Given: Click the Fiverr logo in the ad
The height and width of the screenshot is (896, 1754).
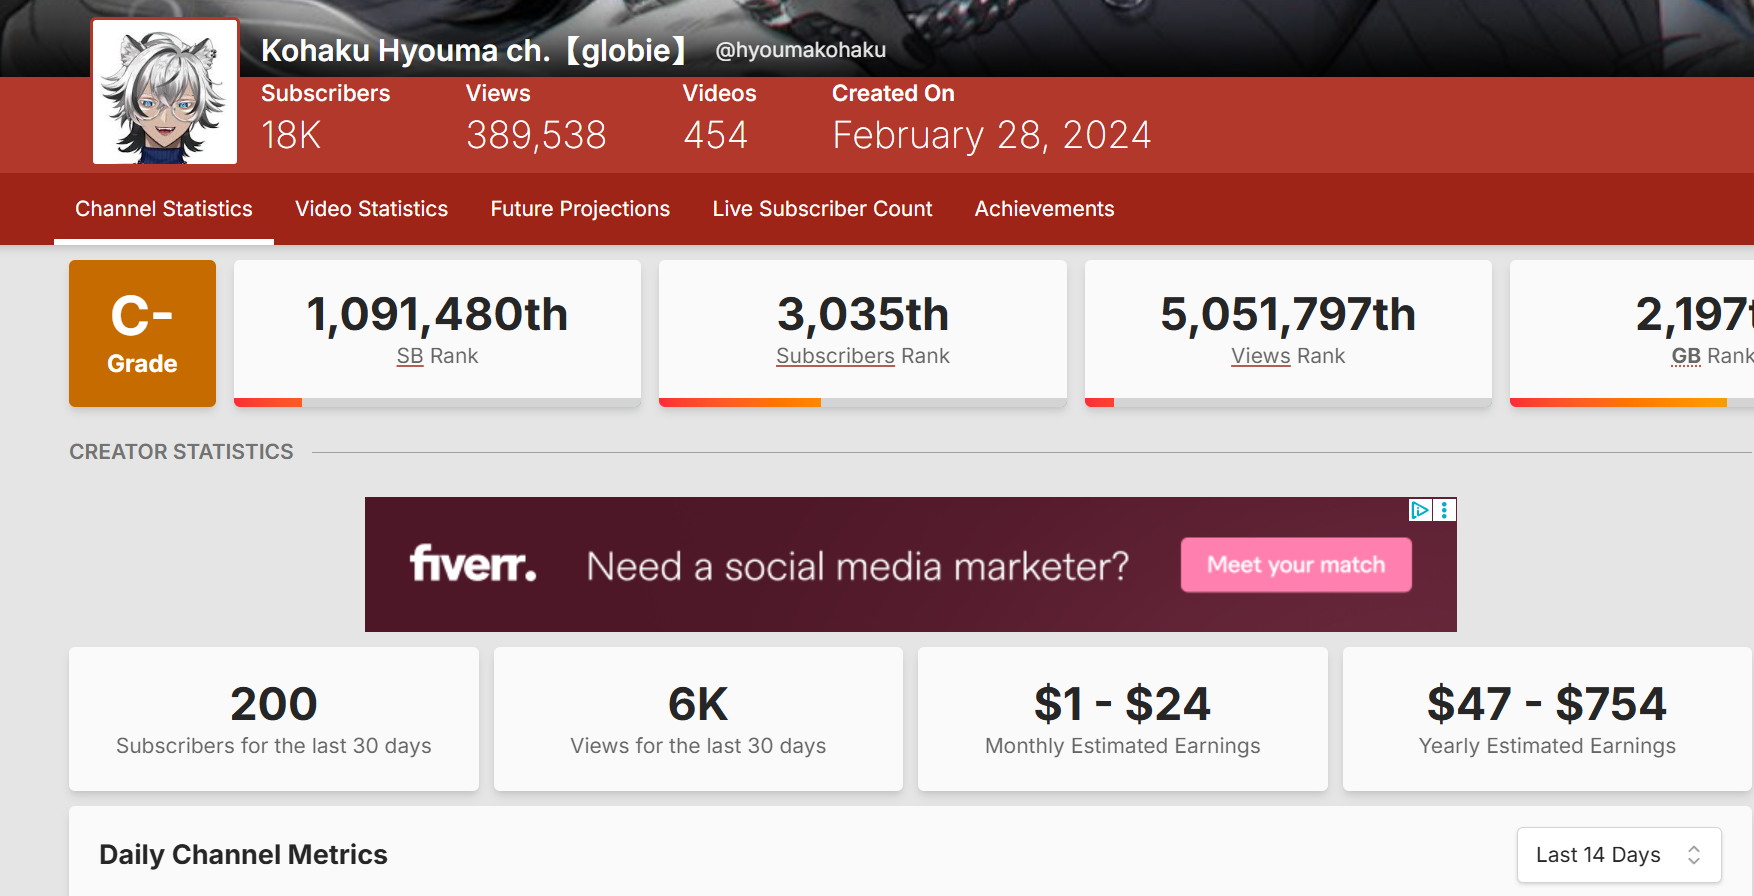Looking at the screenshot, I should coord(473,564).
